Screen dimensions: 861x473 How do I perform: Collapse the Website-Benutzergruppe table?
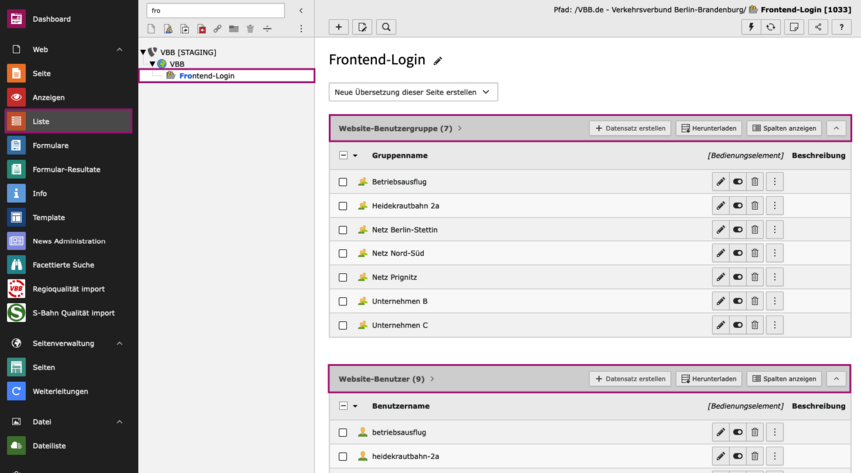836,129
